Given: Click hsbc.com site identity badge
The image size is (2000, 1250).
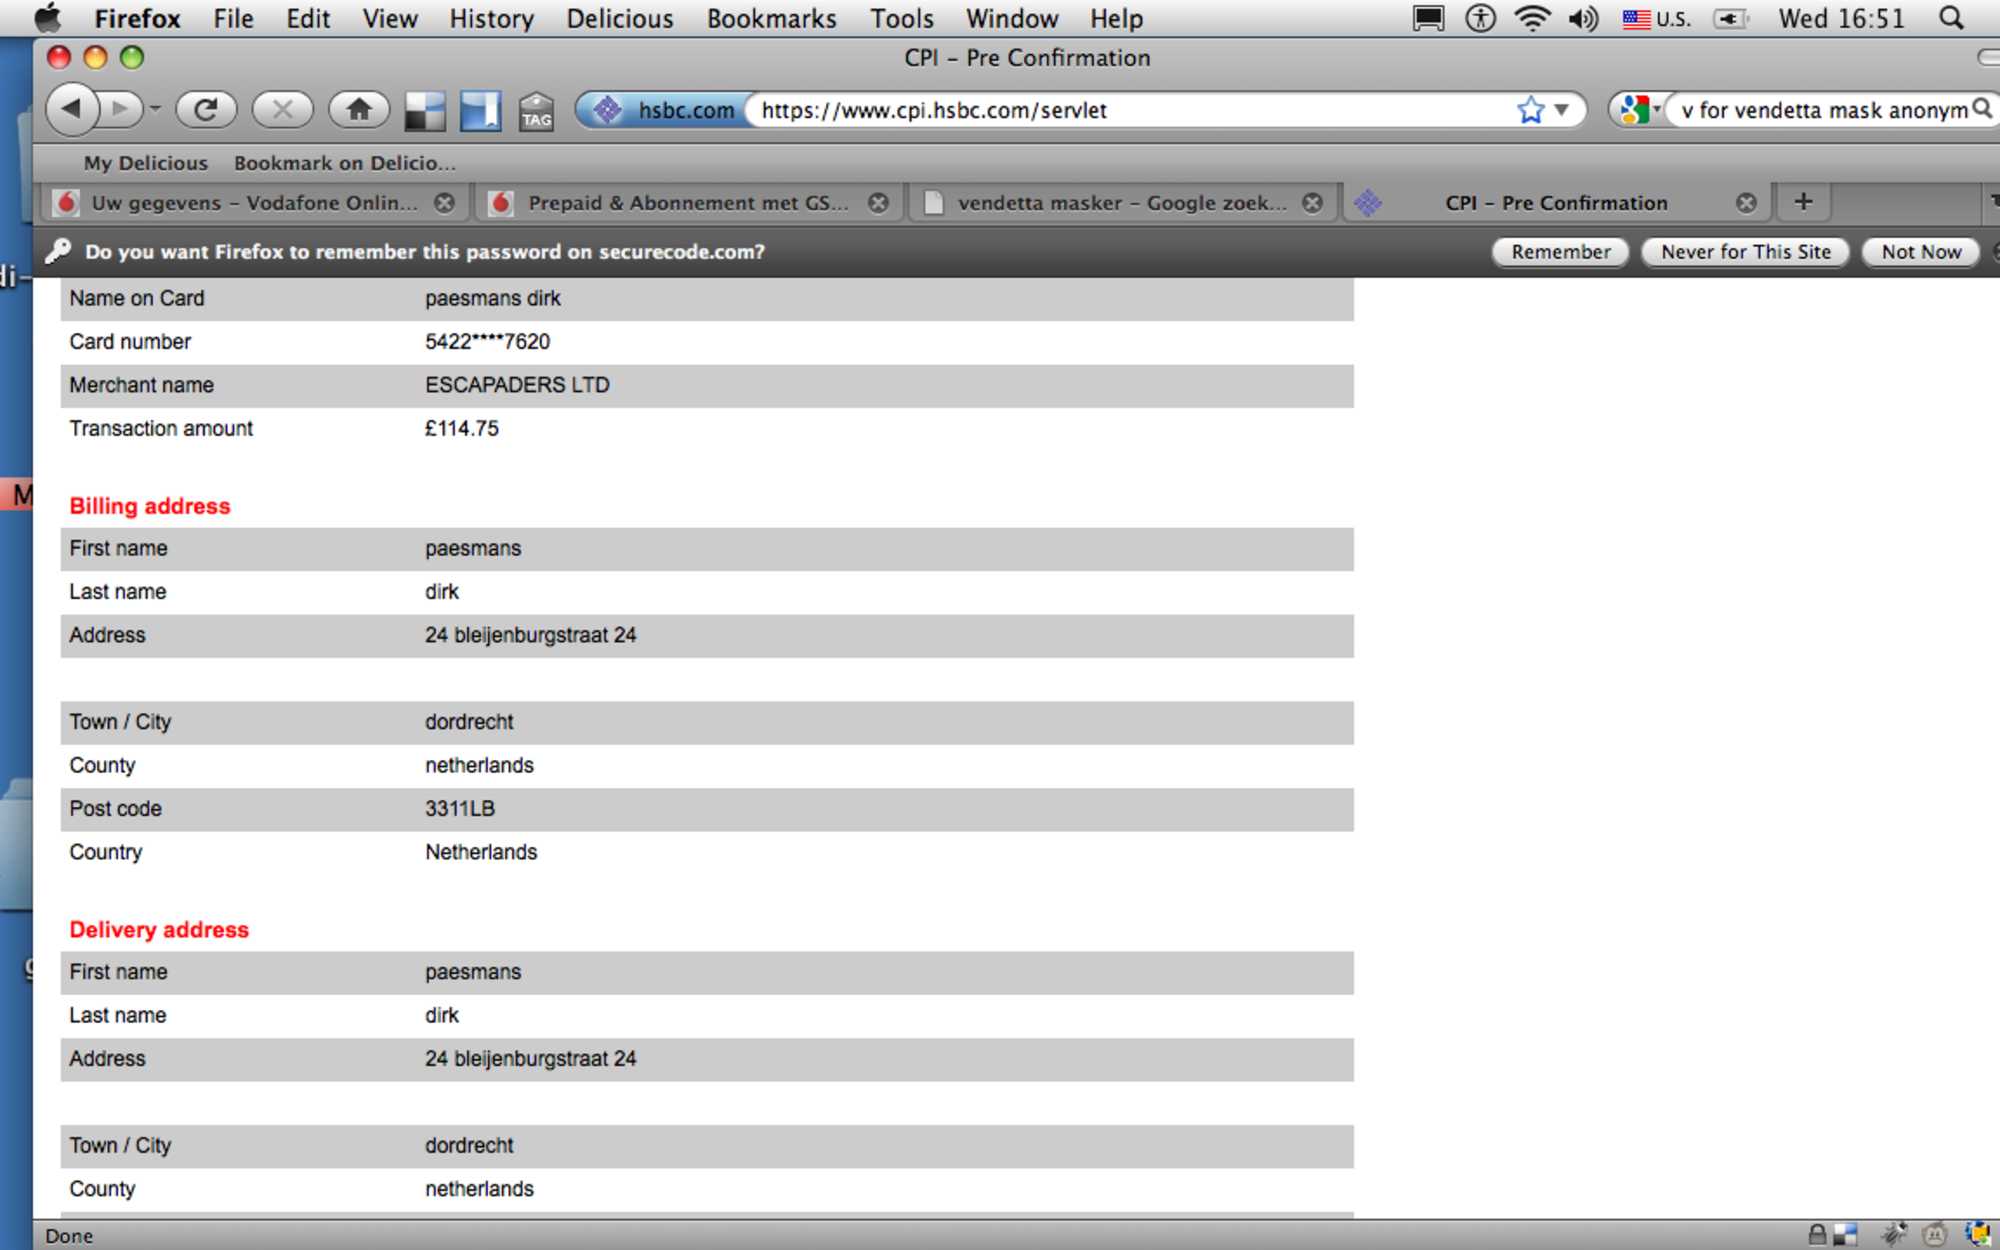Looking at the screenshot, I should pyautogui.click(x=664, y=110).
